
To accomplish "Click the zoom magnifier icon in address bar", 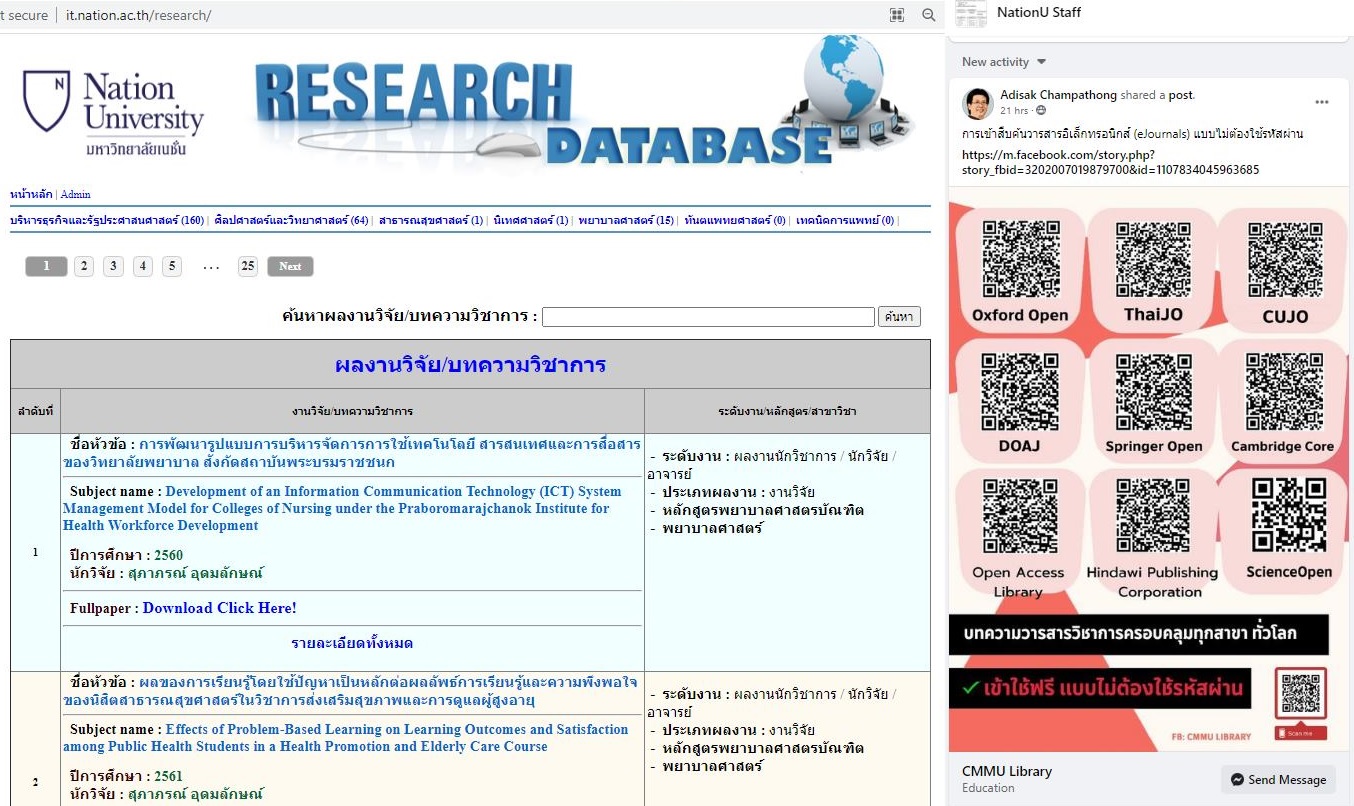I will 929,15.
